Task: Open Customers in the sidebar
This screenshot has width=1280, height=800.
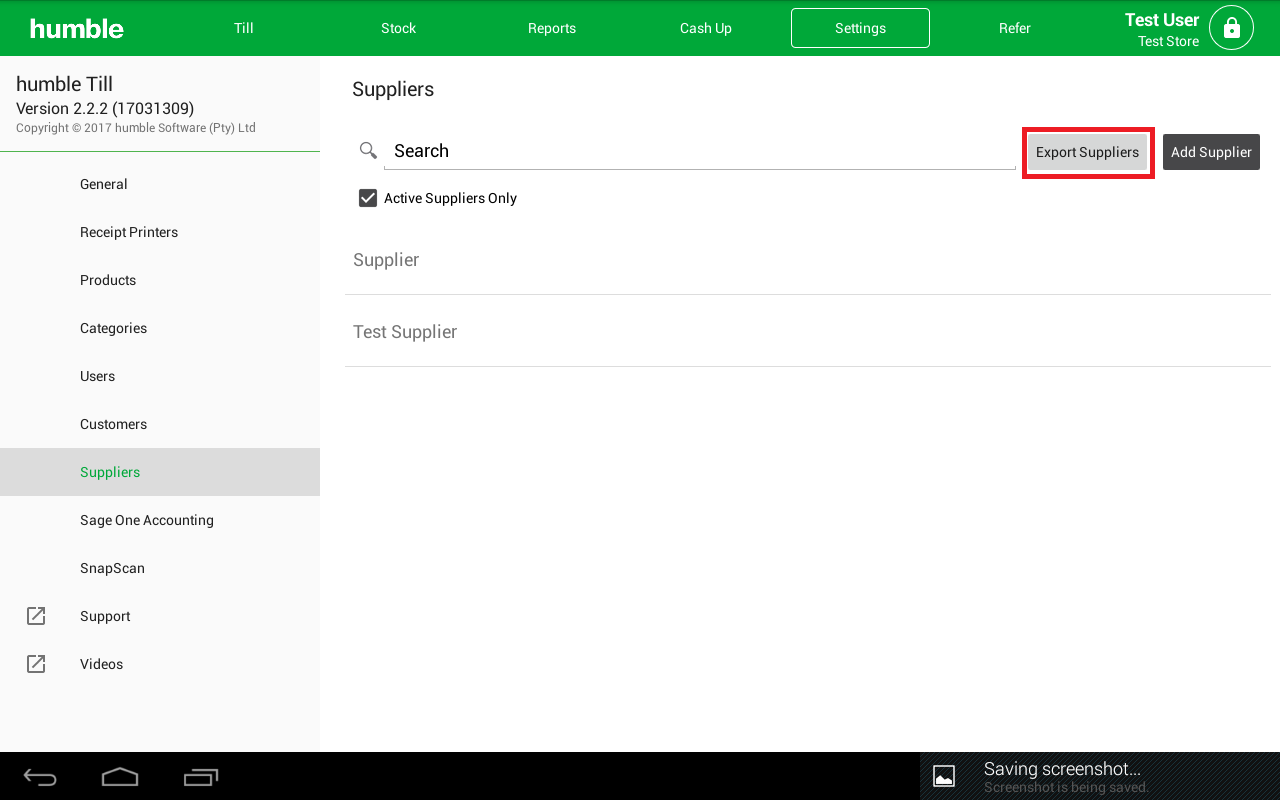Action: click(160, 424)
